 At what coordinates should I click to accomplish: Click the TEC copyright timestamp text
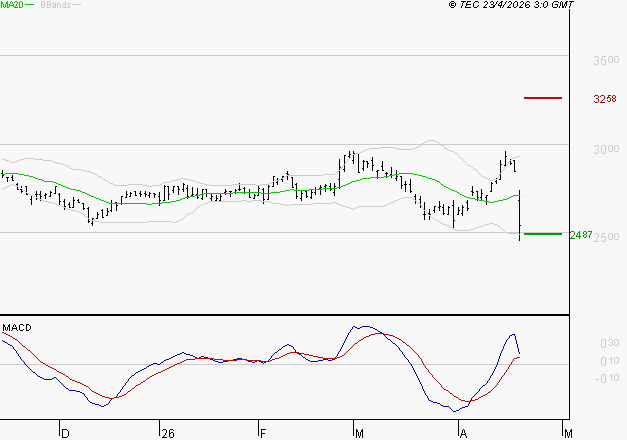pyautogui.click(x=511, y=5)
